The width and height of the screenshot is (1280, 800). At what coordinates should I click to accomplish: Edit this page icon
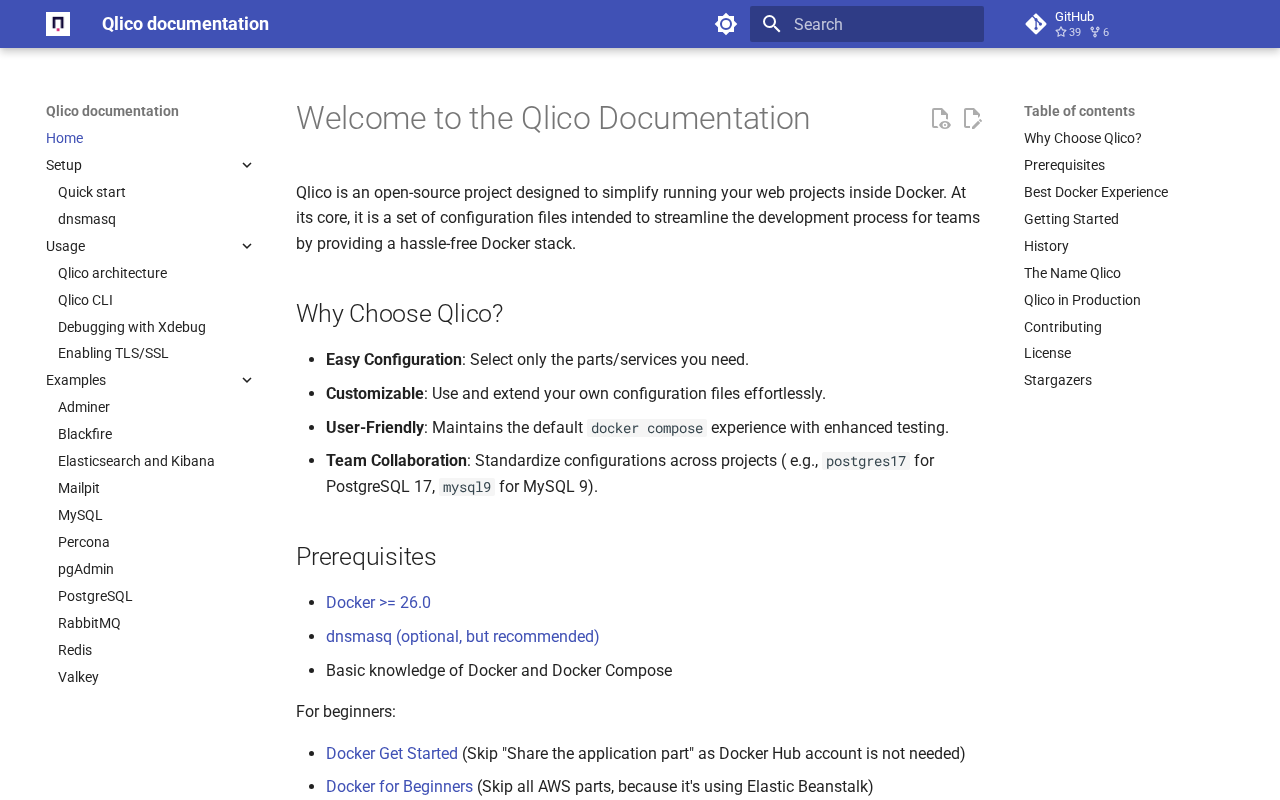click(x=972, y=119)
